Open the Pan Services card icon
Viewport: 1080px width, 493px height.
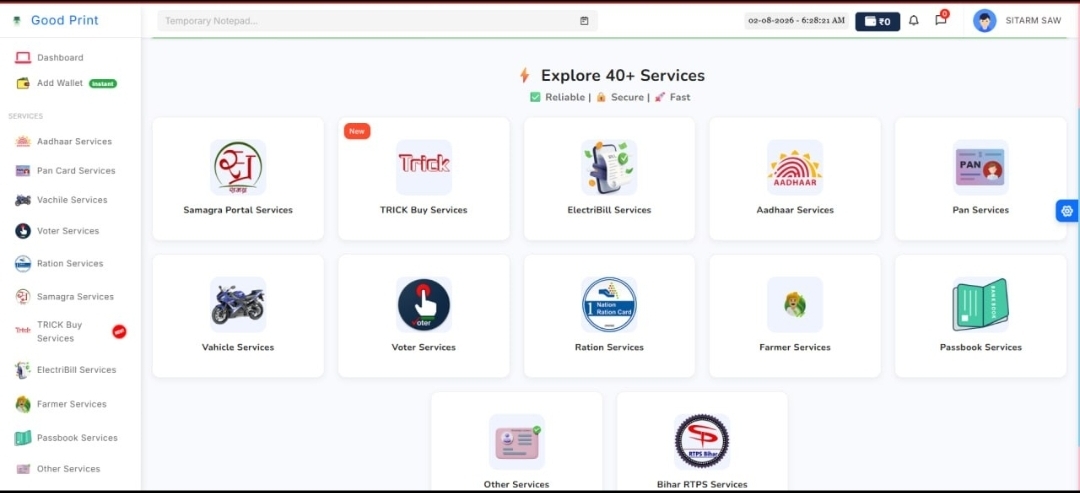980,167
